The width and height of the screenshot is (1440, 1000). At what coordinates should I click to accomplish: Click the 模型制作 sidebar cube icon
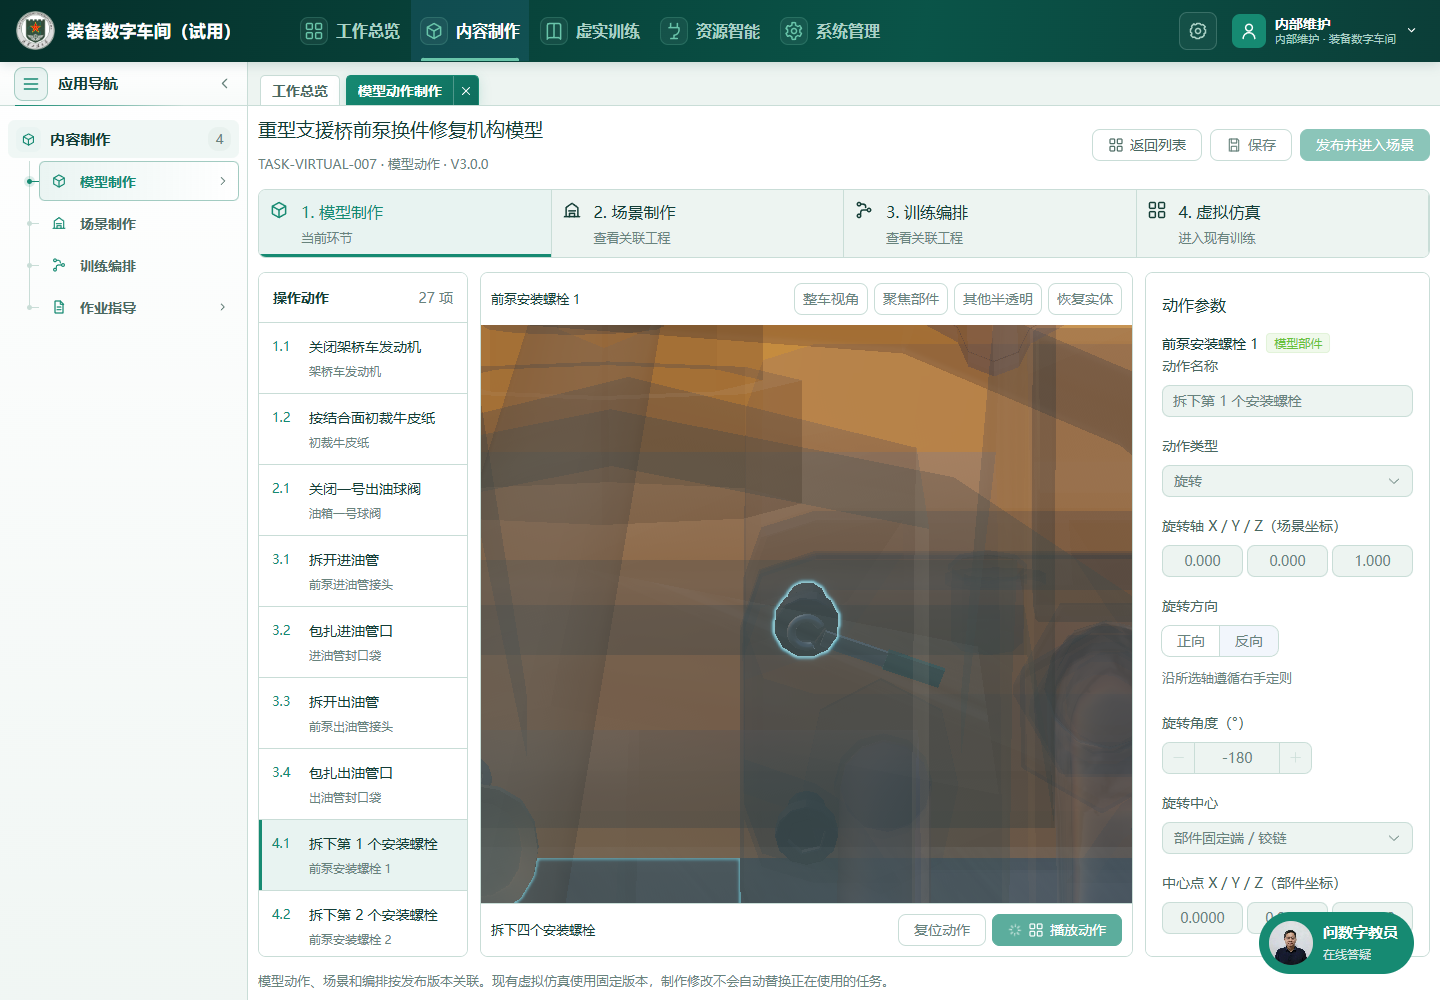(x=59, y=181)
